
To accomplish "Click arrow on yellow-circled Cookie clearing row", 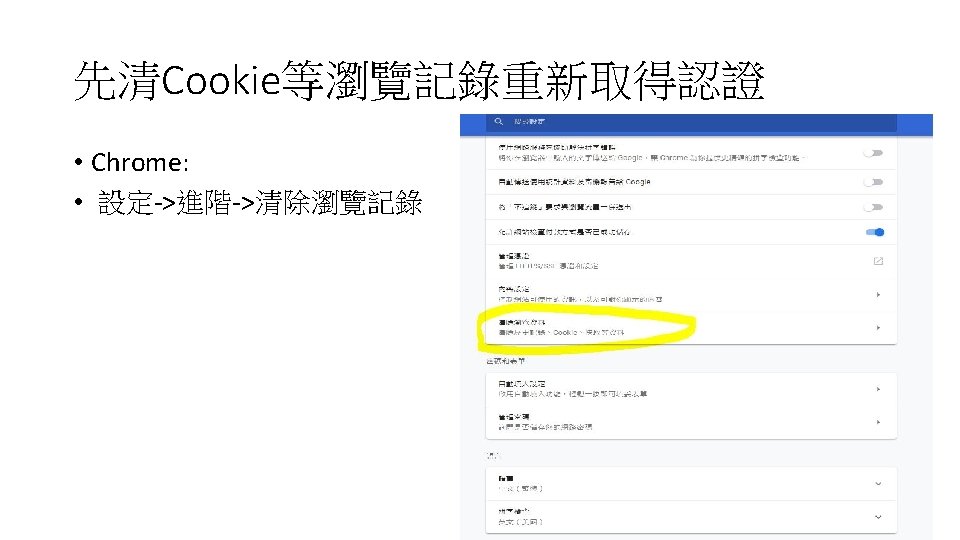I will [878, 328].
